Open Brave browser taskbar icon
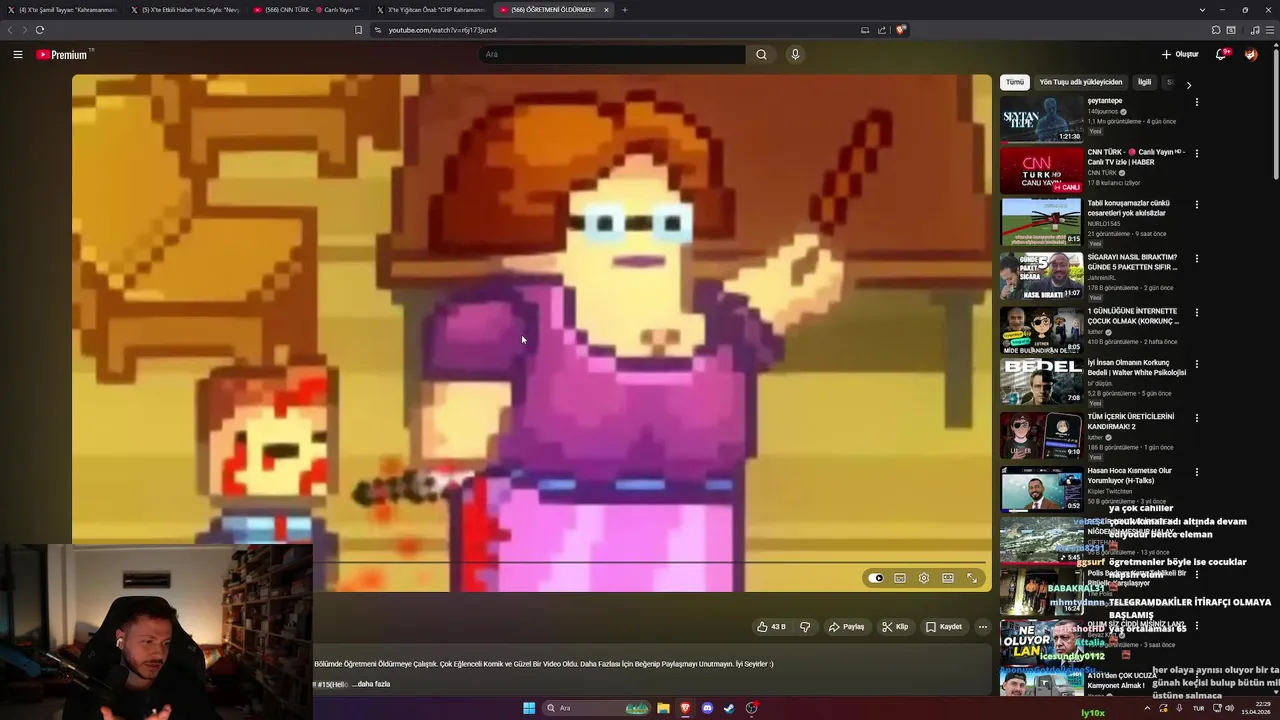Viewport: 1280px width, 720px height. [x=685, y=708]
